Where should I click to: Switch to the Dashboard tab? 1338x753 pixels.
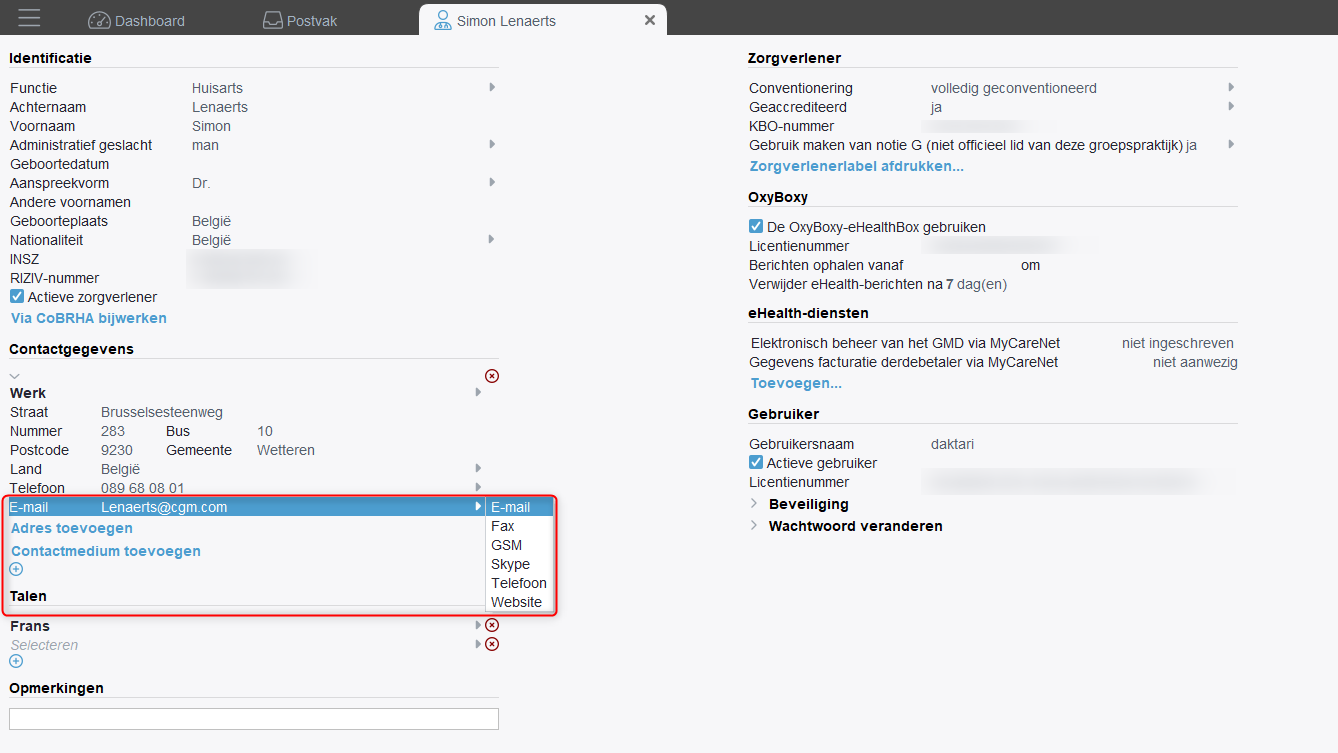pyautogui.click(x=136, y=20)
